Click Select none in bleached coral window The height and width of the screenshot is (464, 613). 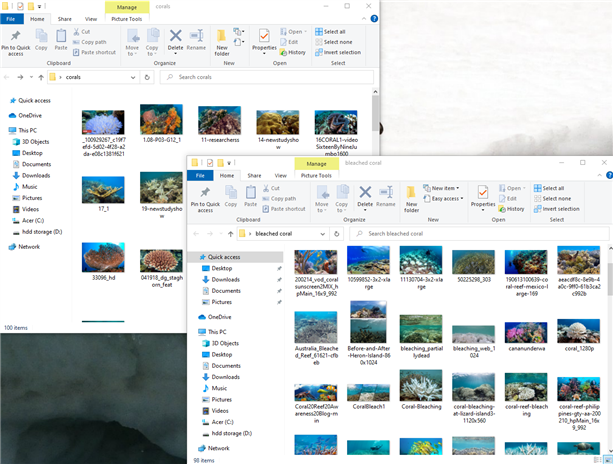tap(552, 199)
